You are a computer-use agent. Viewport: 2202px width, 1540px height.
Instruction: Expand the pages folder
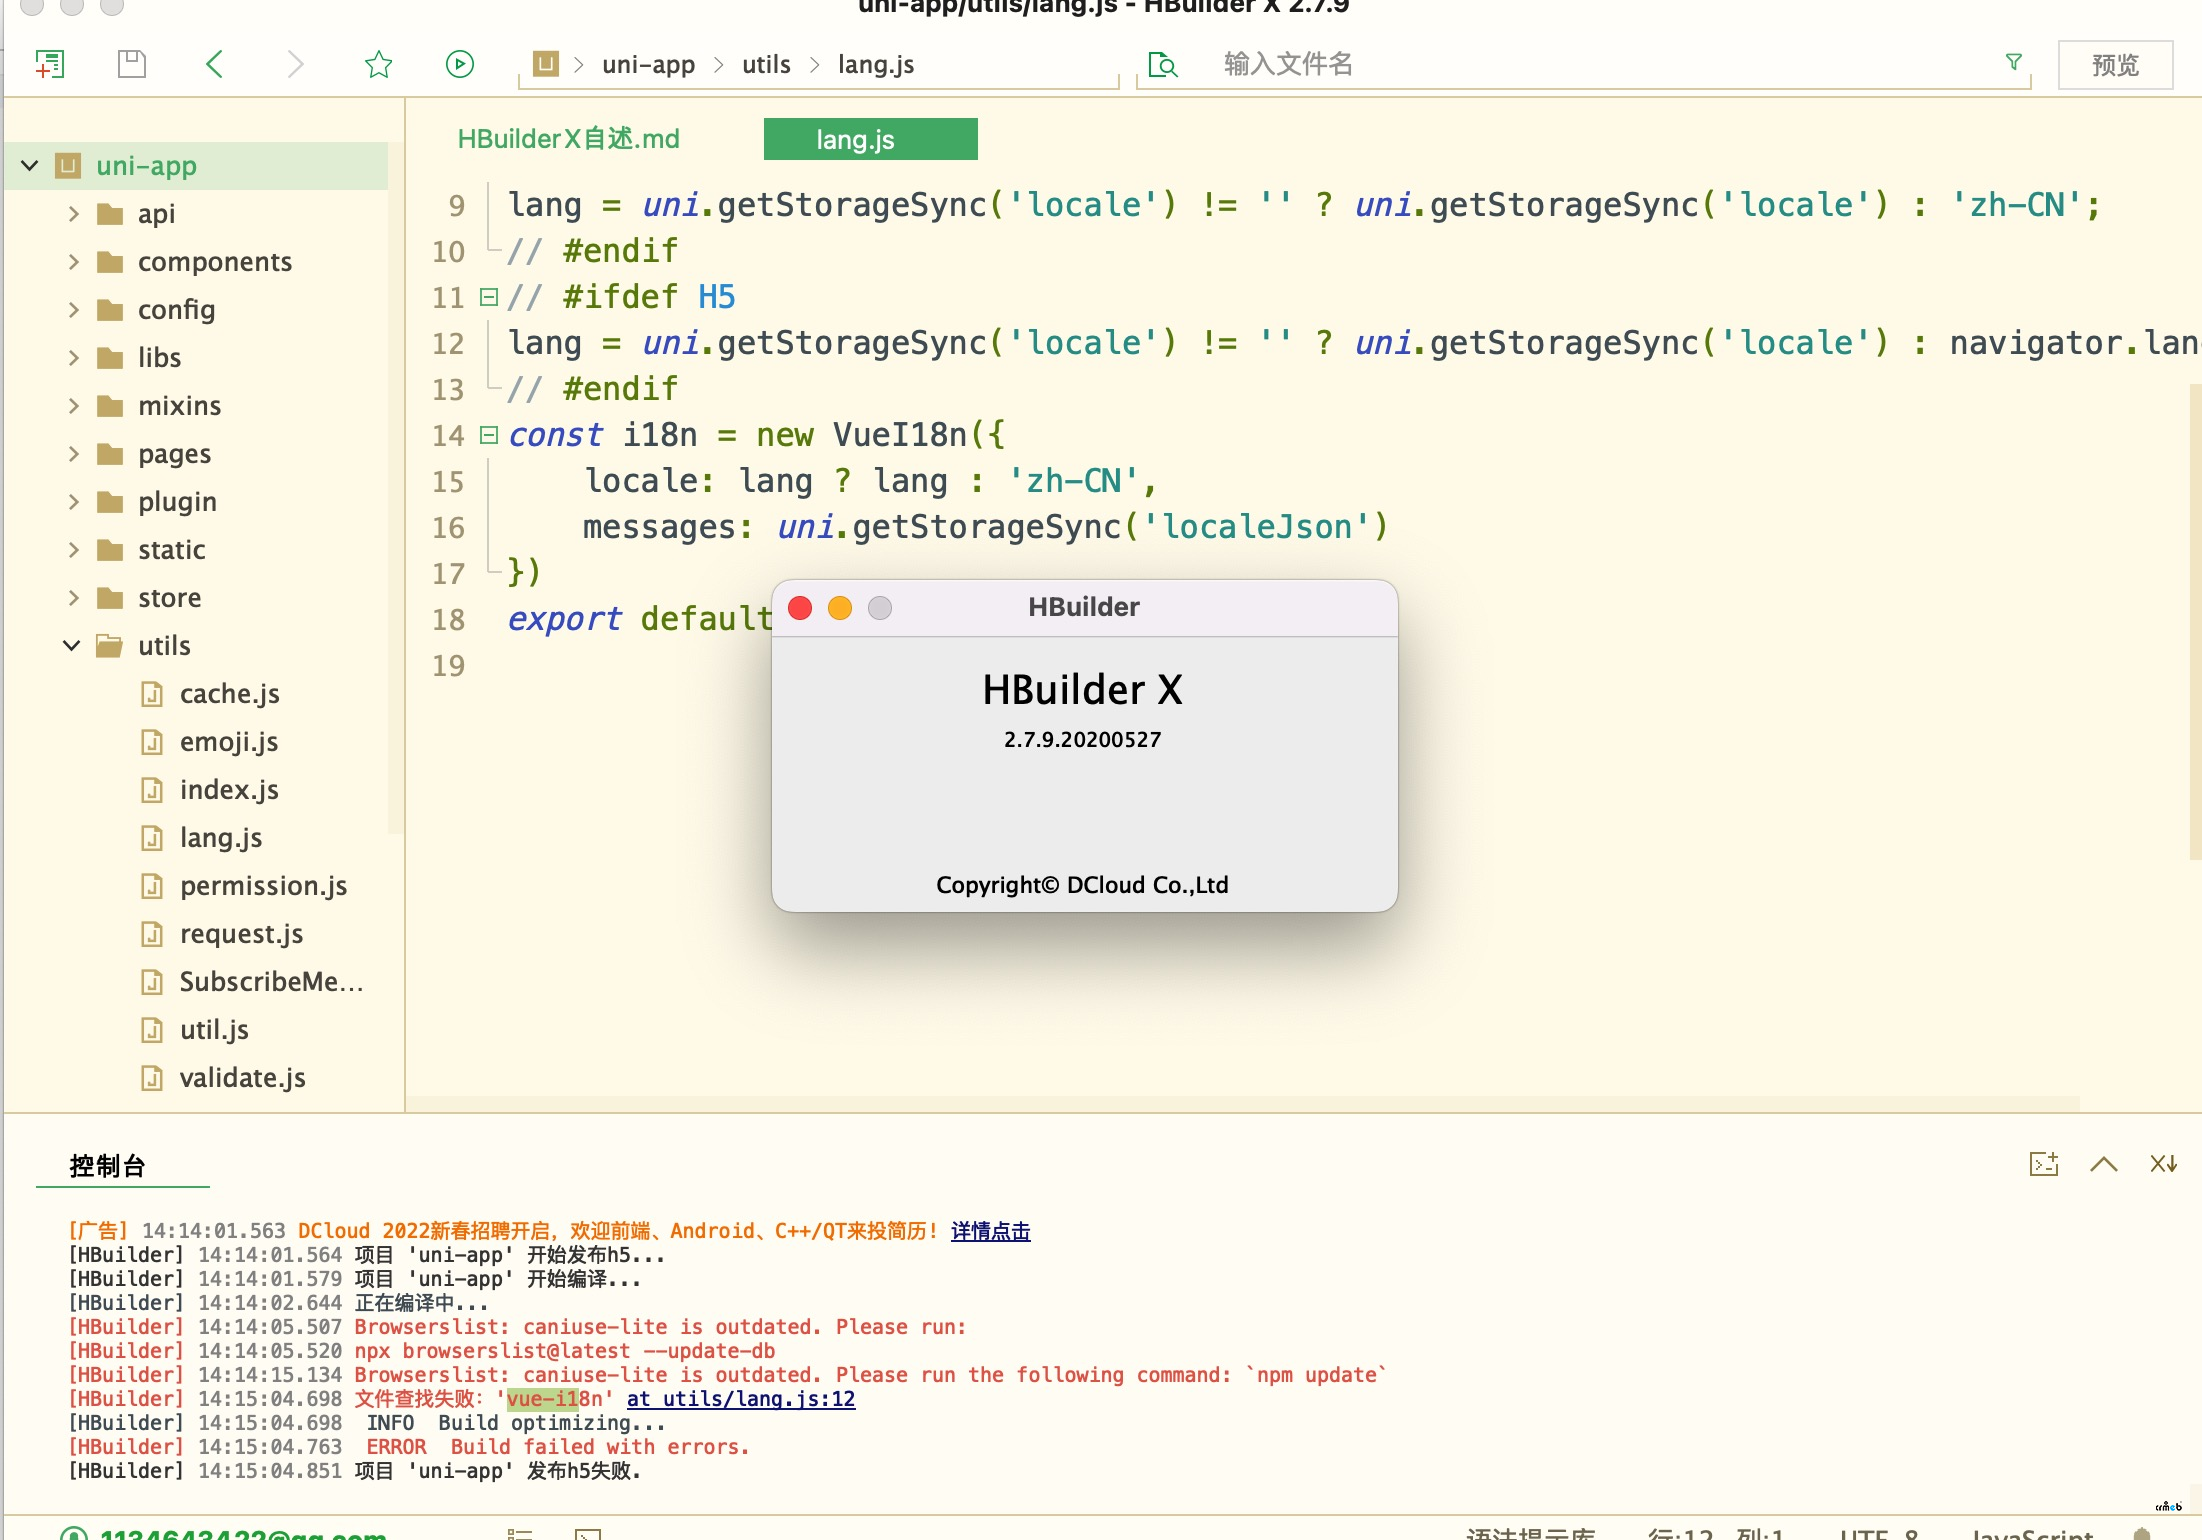73,453
